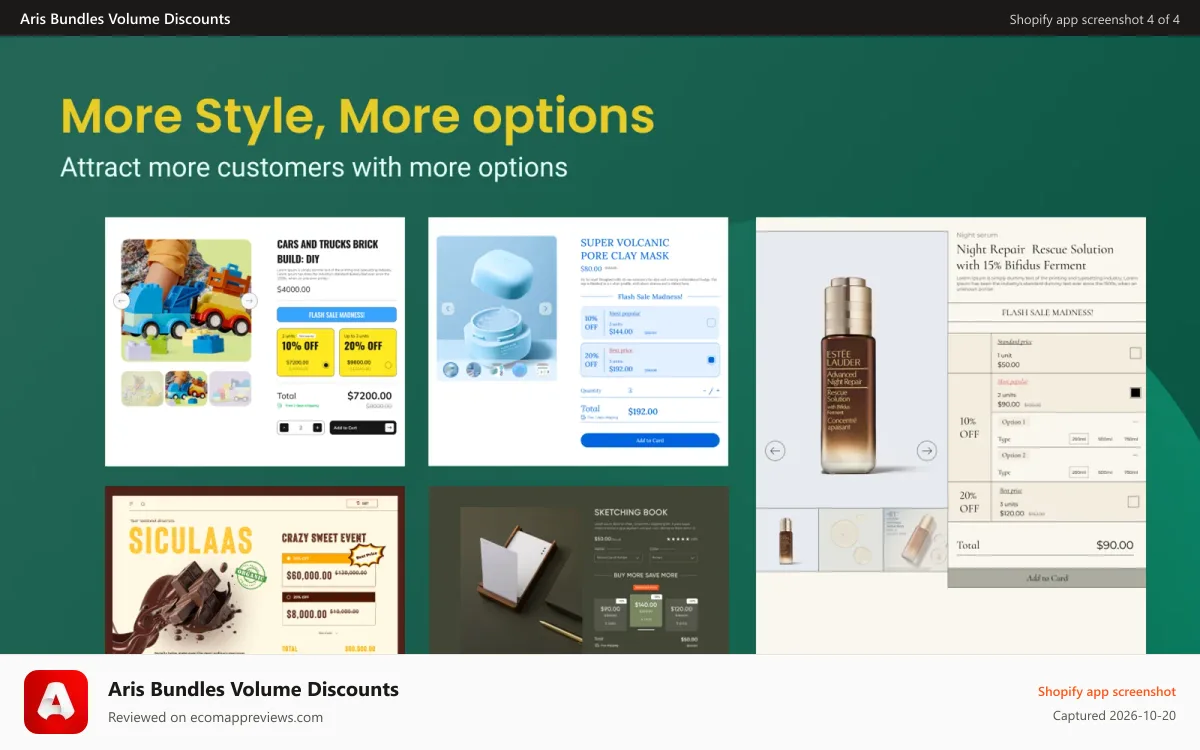
Task: Click the cart button in the Siculaas header
Action: (362, 503)
